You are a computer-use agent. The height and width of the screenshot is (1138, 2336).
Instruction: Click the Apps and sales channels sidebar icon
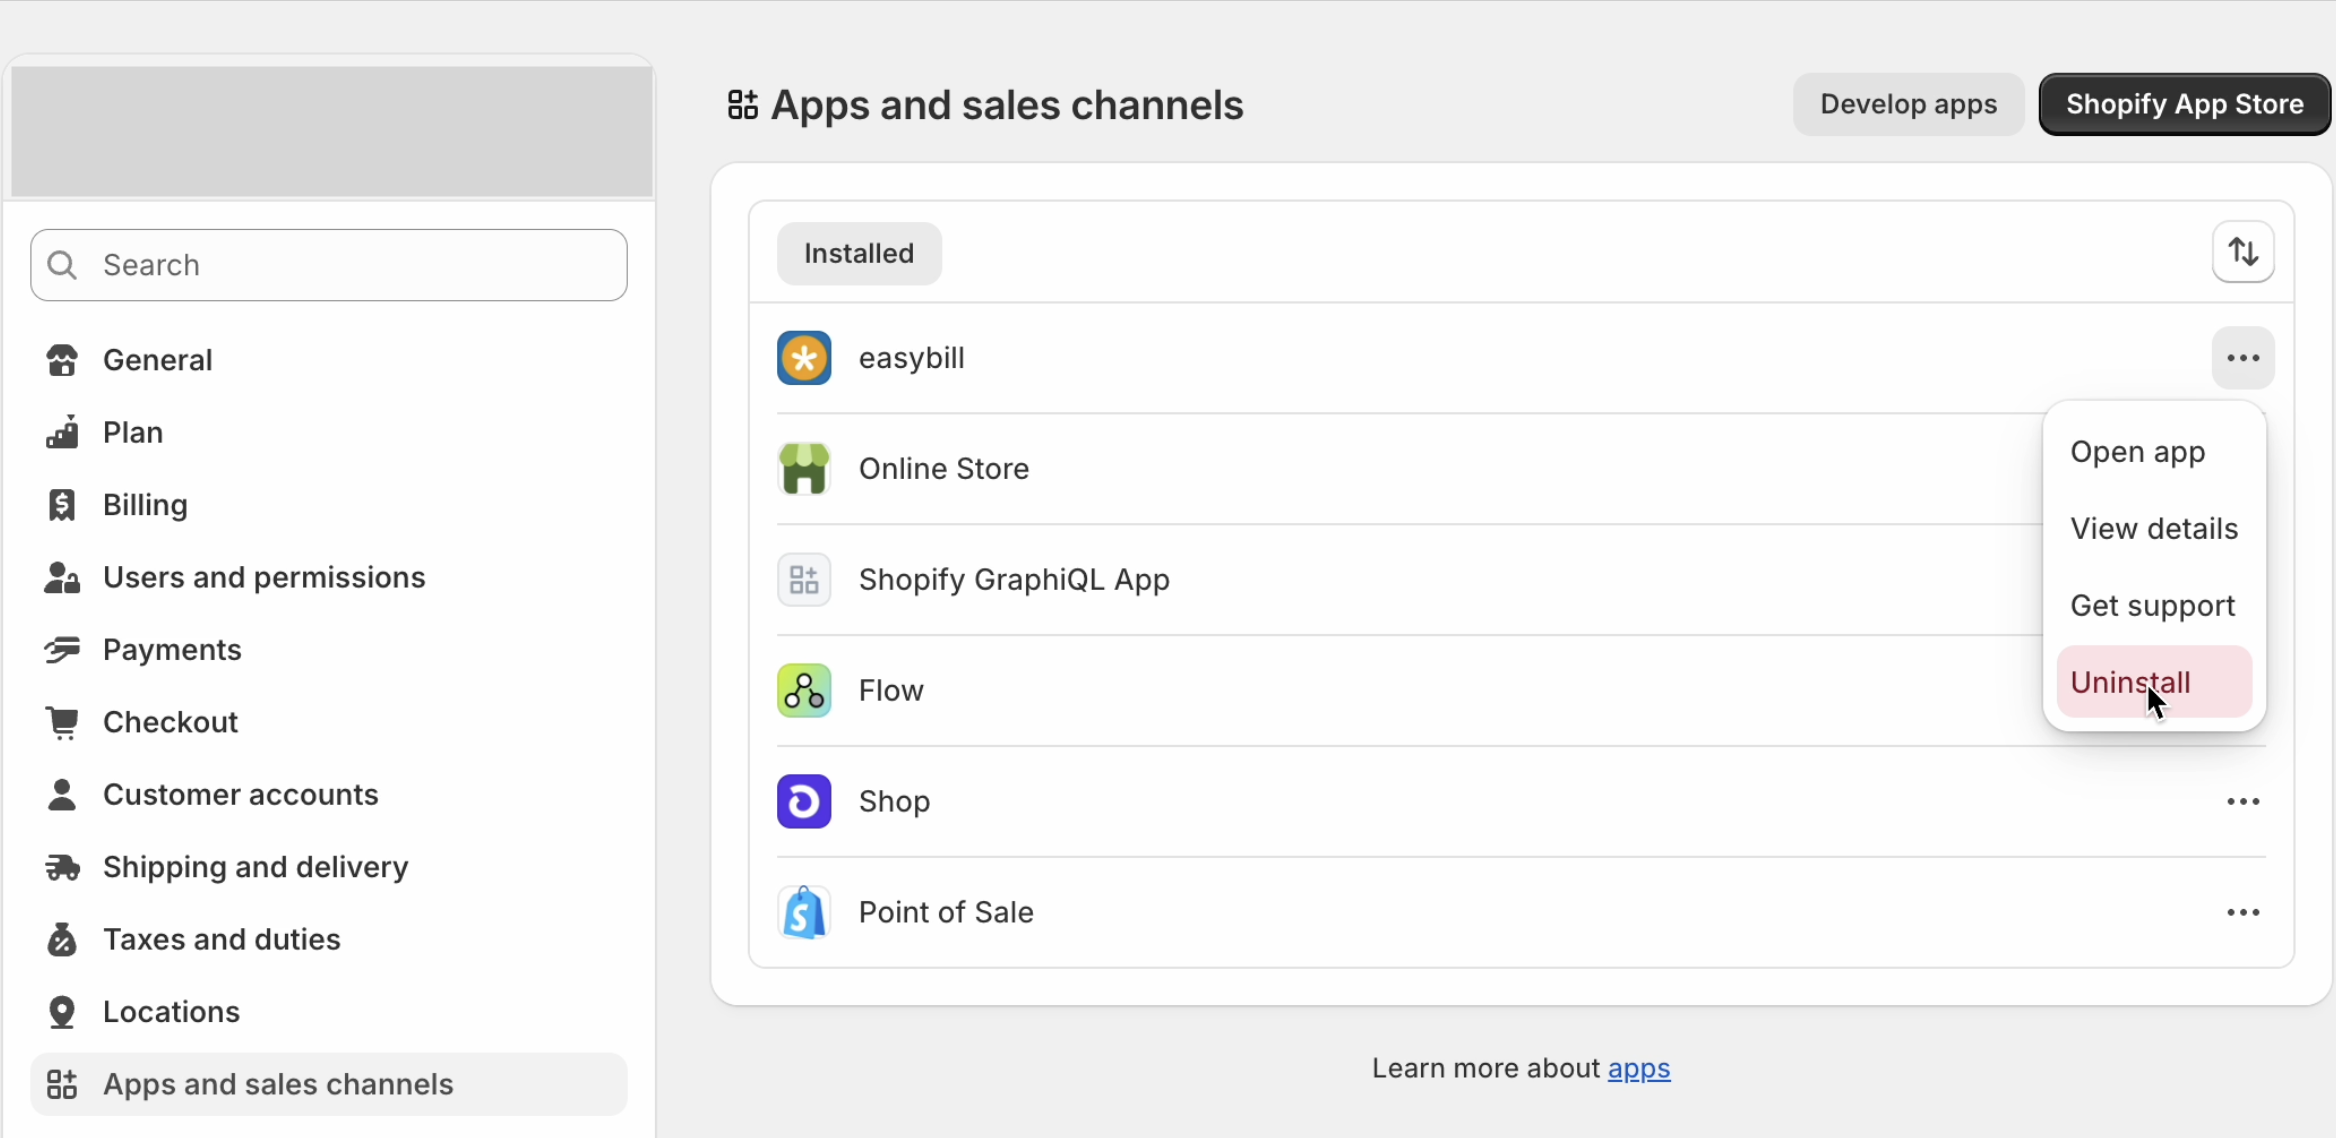click(x=62, y=1084)
